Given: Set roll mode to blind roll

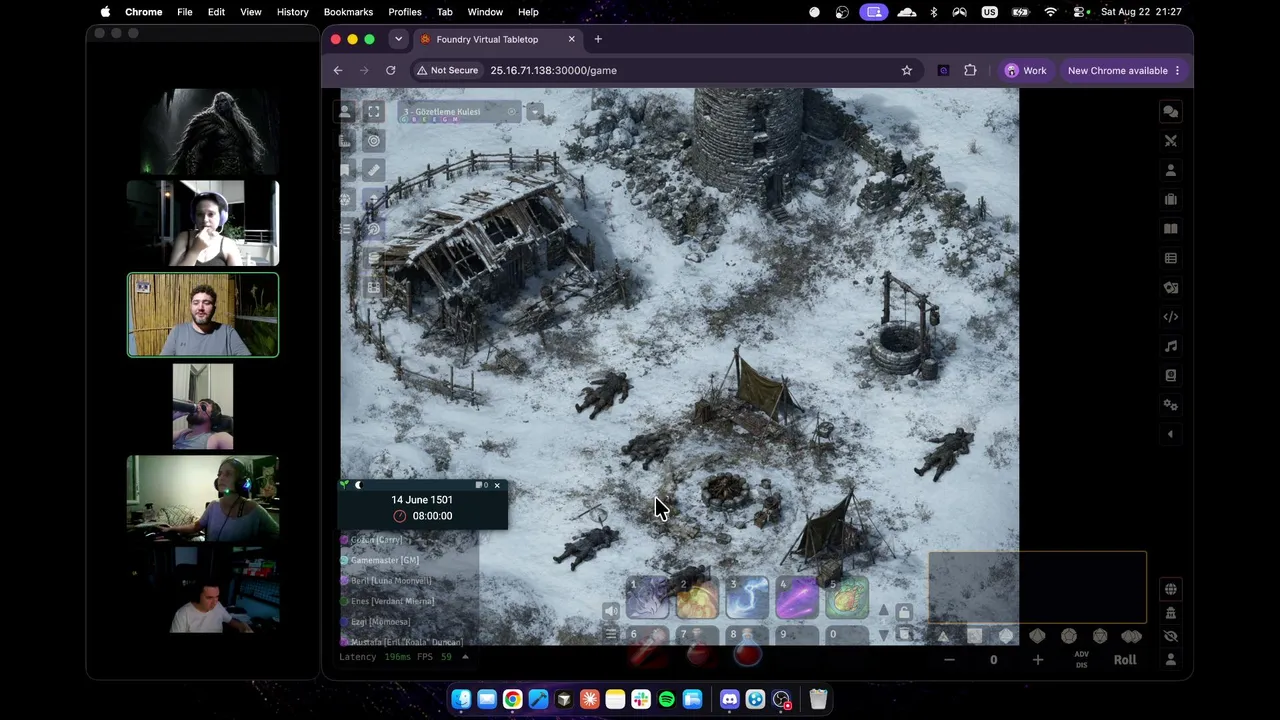Looking at the screenshot, I should coord(1171,636).
